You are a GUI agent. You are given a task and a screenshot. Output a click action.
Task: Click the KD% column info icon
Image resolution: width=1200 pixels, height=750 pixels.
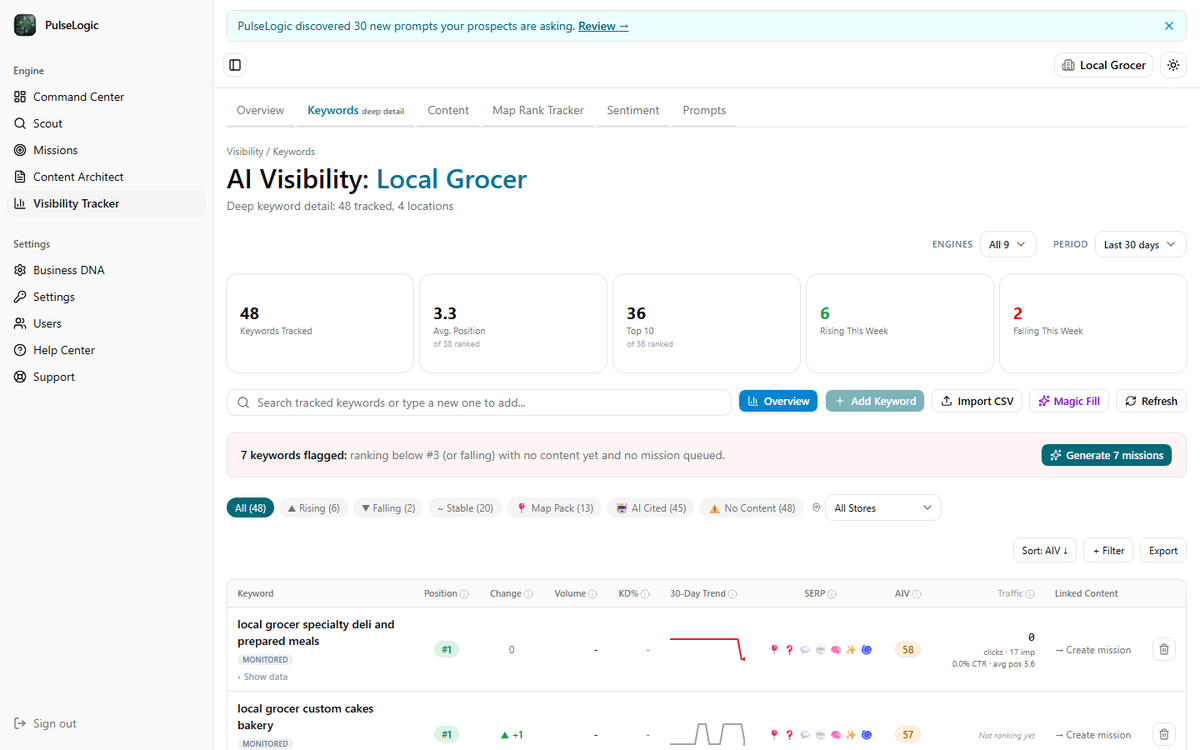[646, 594]
